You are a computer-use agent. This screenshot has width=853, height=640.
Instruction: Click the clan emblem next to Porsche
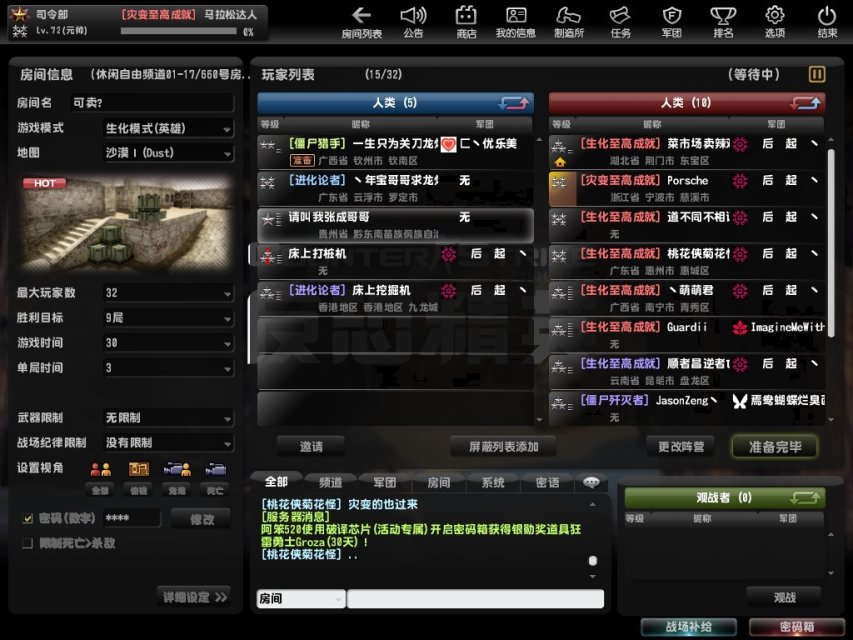[740, 181]
